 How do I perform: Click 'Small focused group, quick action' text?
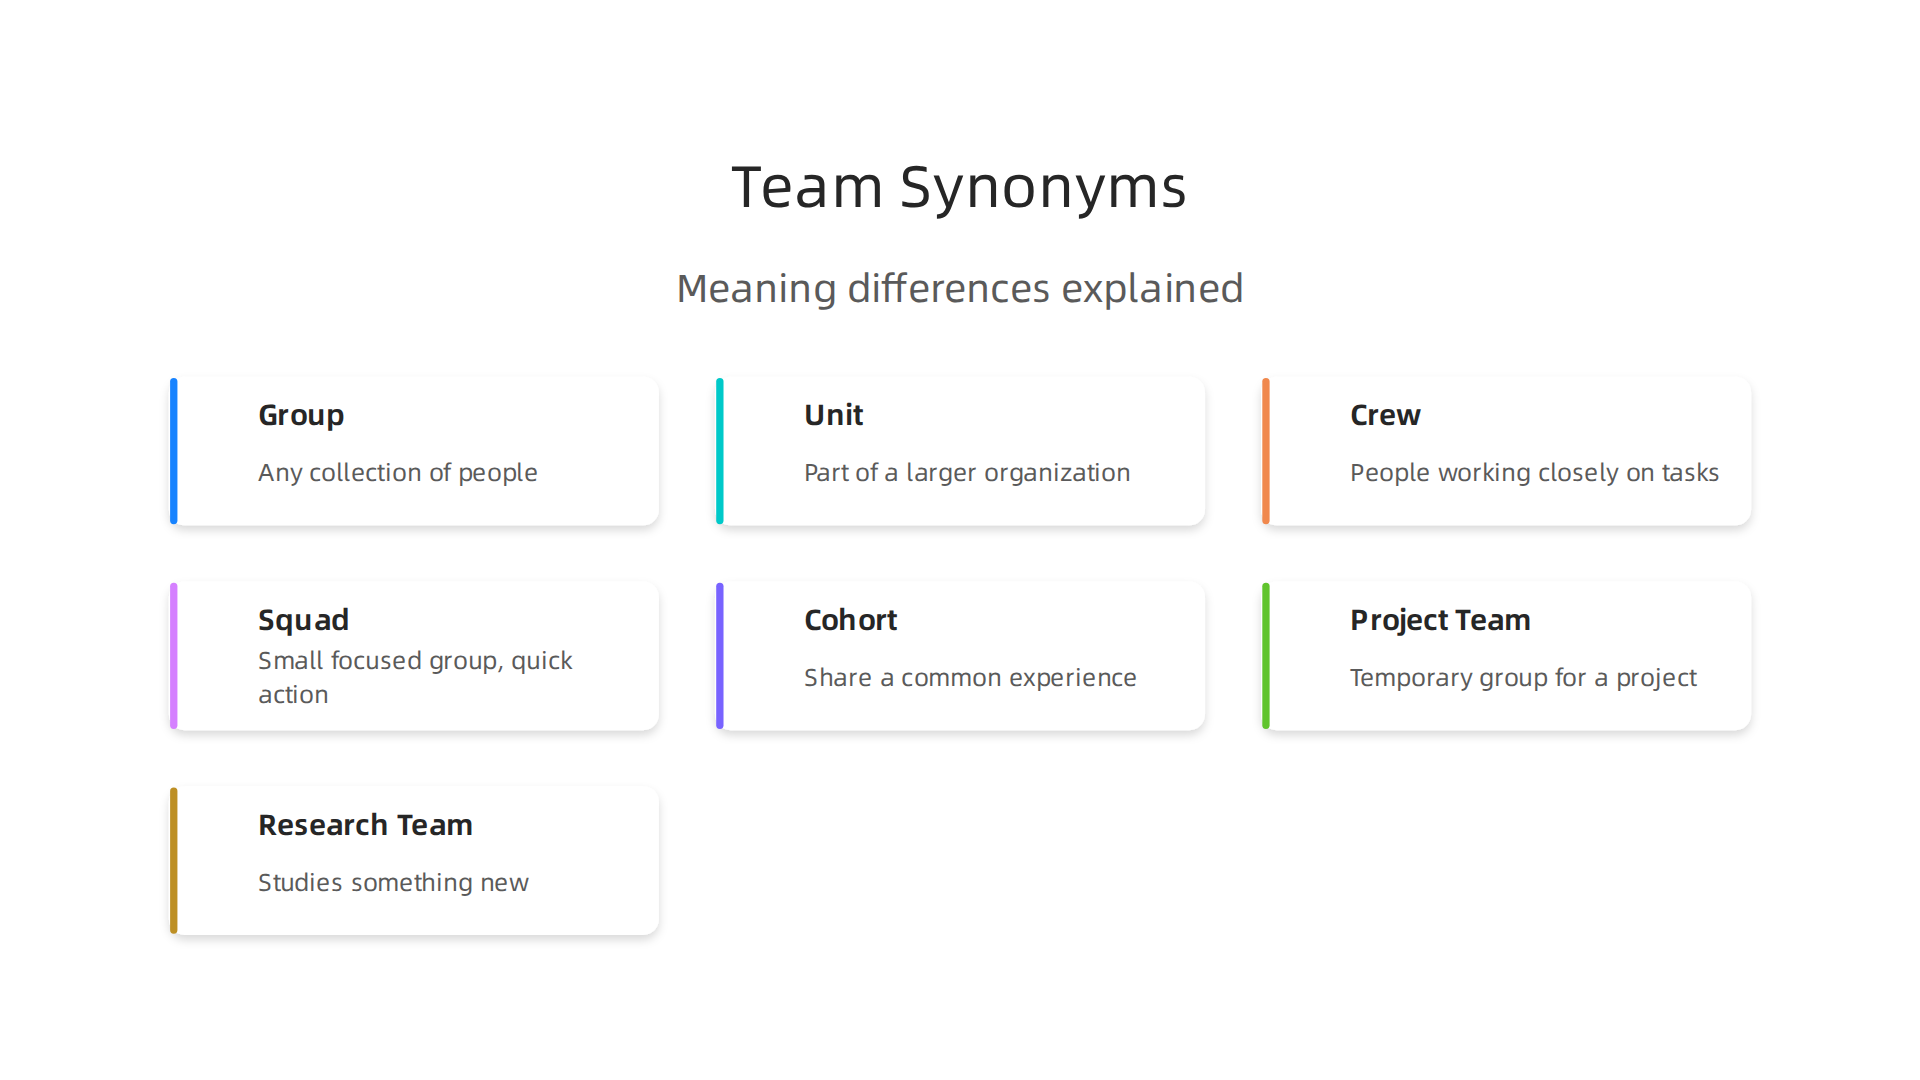point(415,678)
